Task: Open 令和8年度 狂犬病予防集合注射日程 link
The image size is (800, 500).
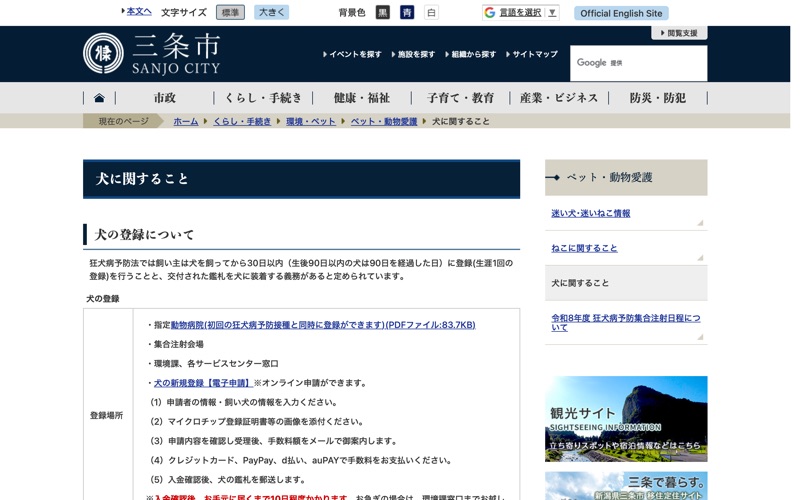Action: click(x=626, y=322)
